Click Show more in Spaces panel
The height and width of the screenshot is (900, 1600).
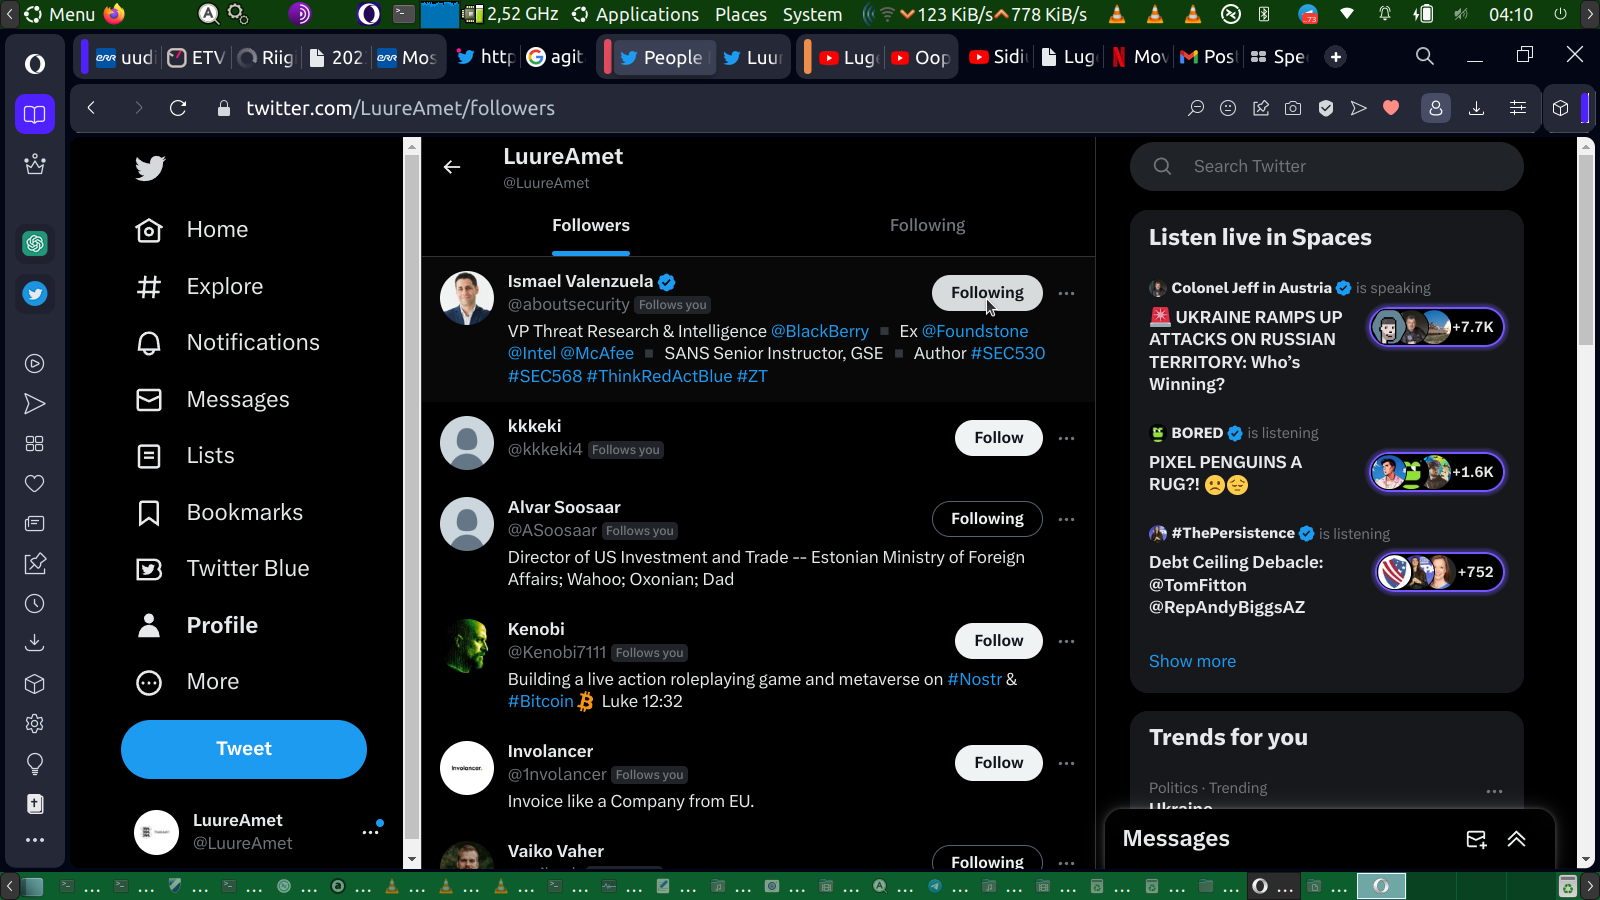pos(1192,661)
